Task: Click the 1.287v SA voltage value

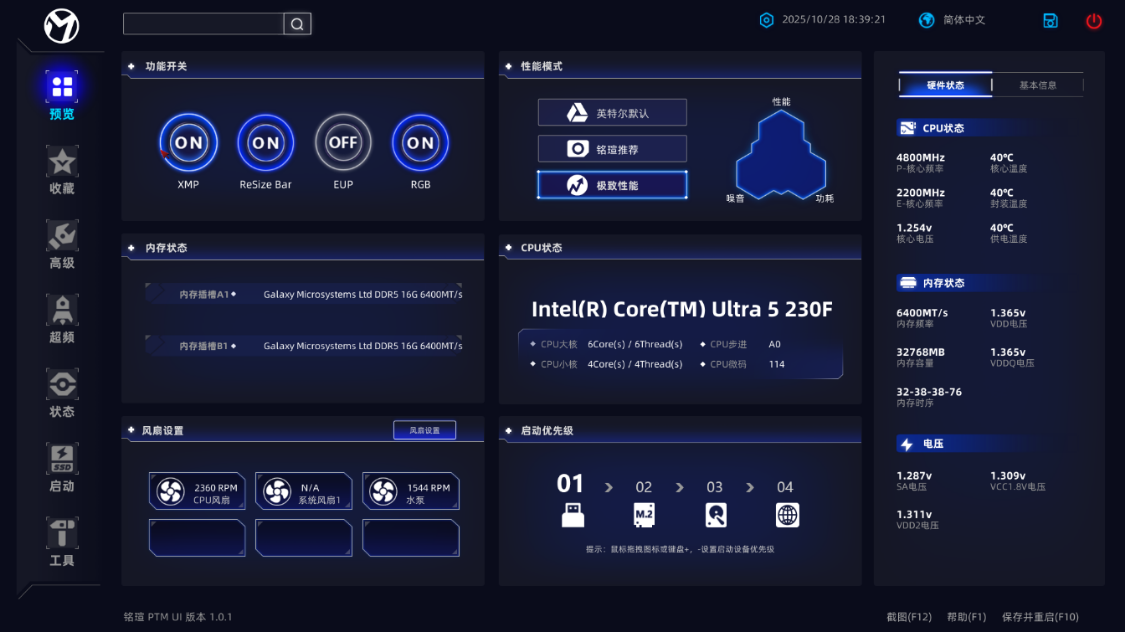Action: [x=914, y=476]
